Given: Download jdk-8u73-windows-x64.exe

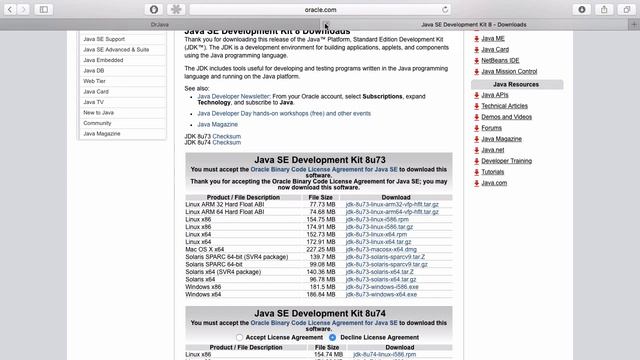Looking at the screenshot, I should [381, 294].
